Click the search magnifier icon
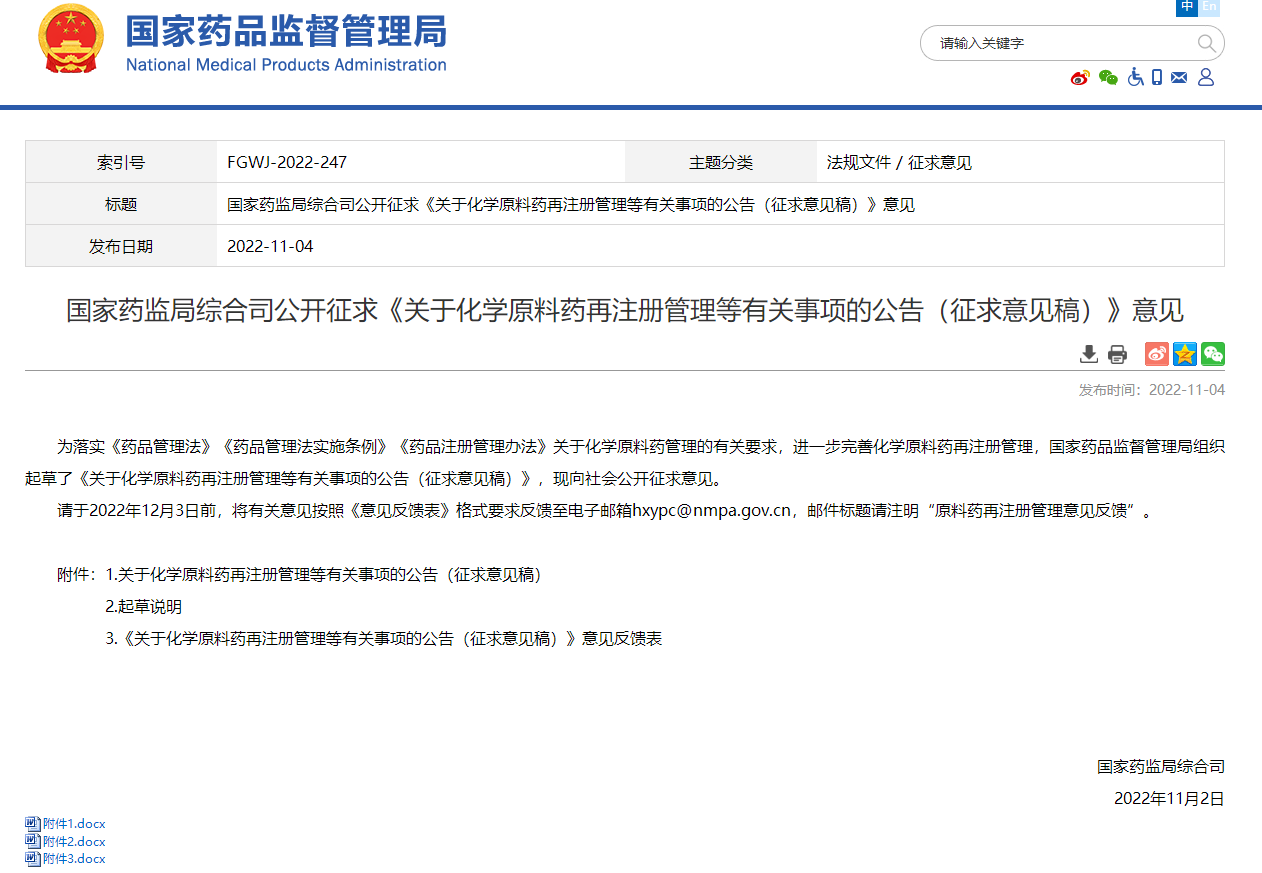The width and height of the screenshot is (1262, 873). pos(1206,43)
